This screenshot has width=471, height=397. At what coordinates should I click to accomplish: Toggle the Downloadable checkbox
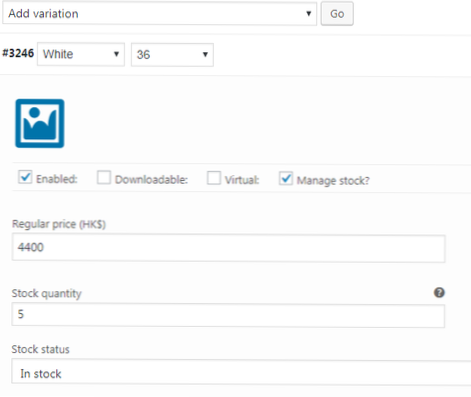[x=104, y=177]
